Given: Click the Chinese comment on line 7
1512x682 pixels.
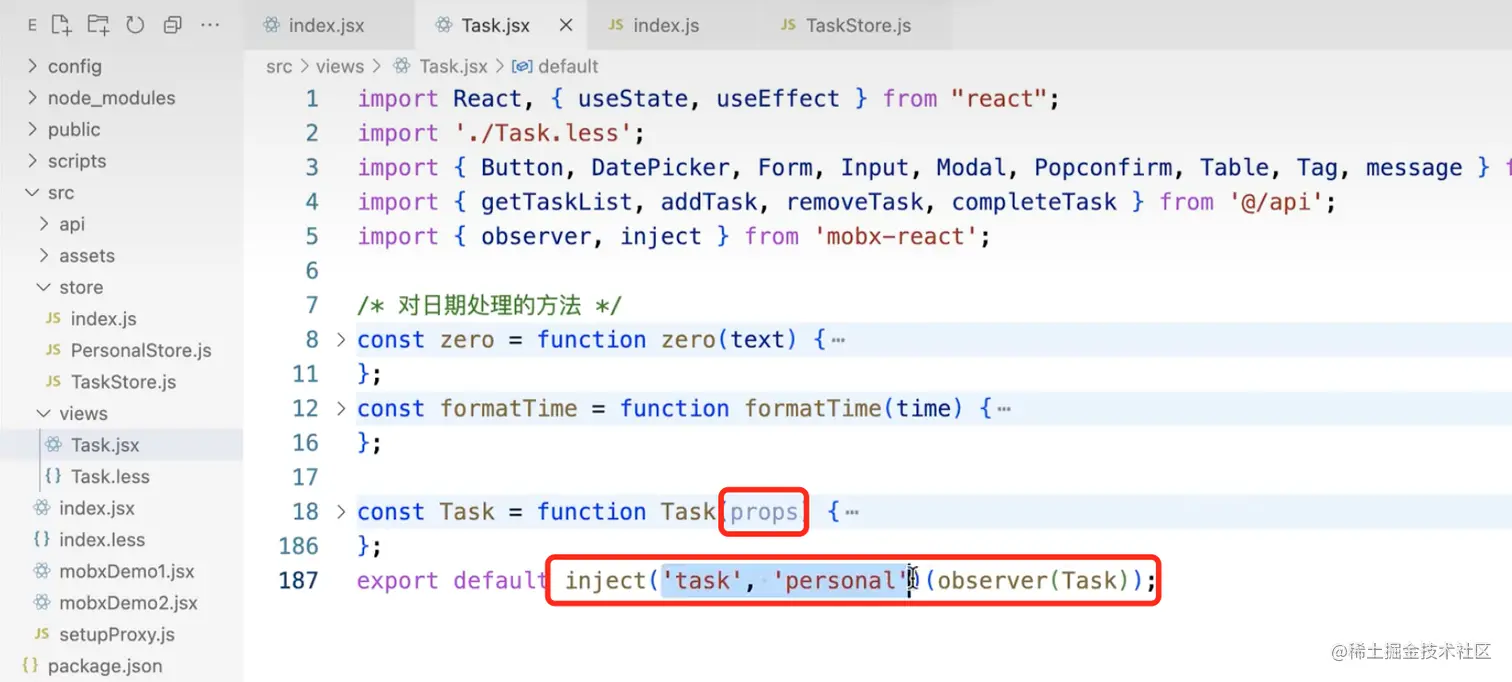Looking at the screenshot, I should click(490, 305).
